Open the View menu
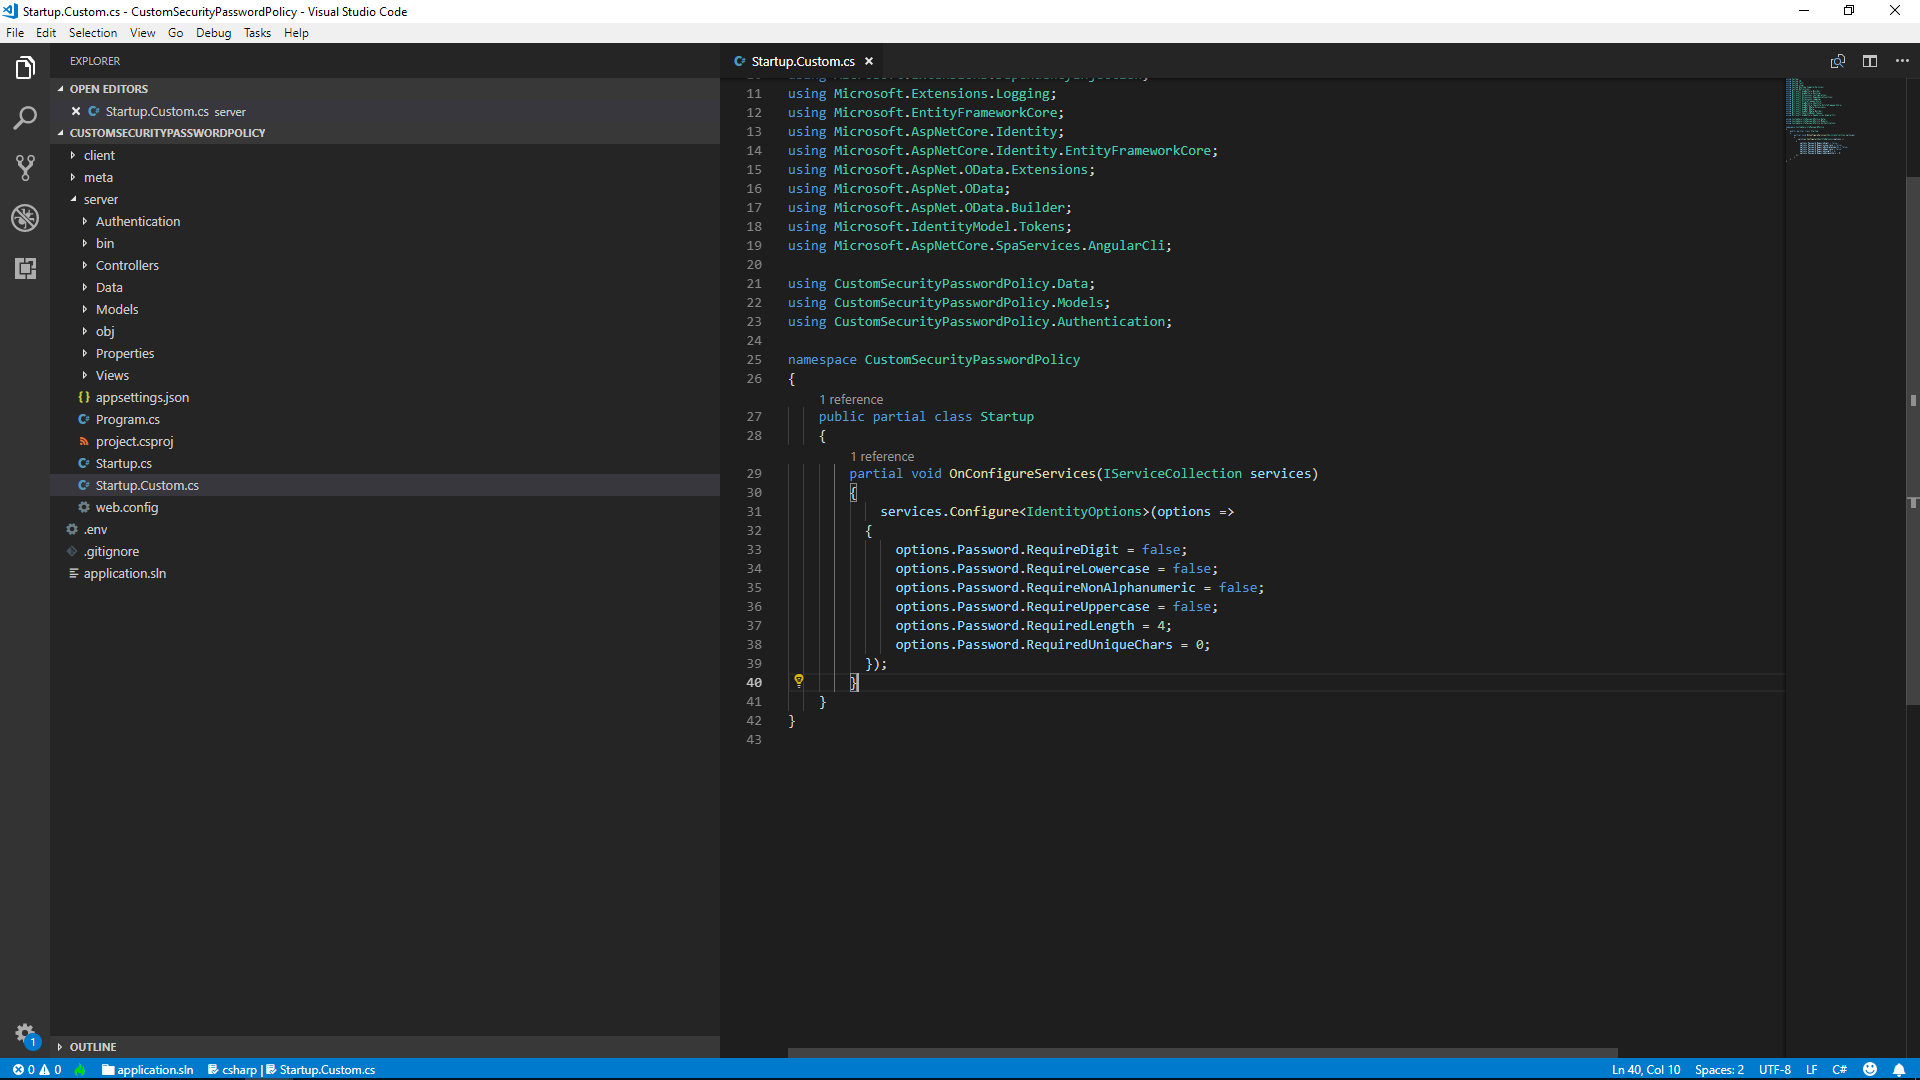1920x1080 pixels. click(143, 33)
